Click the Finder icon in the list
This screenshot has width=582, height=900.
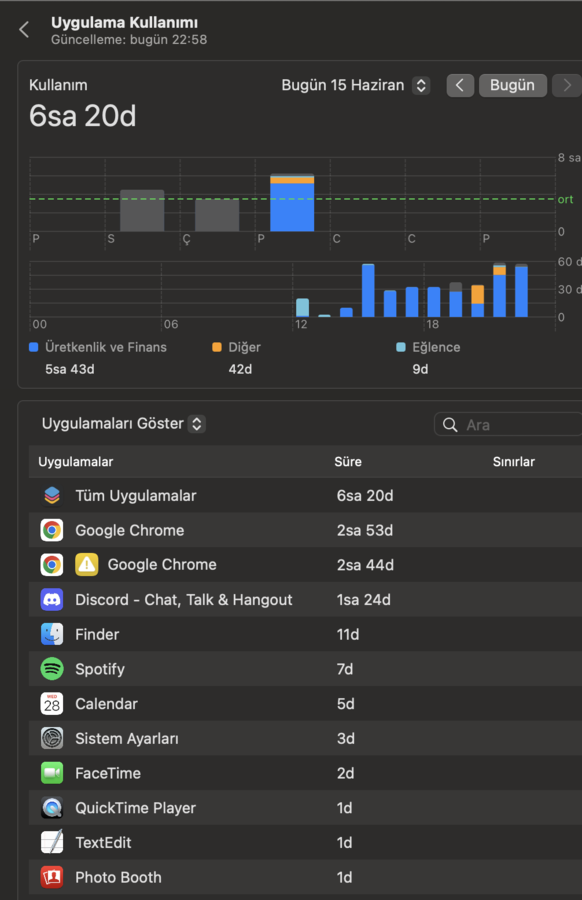tap(52, 634)
